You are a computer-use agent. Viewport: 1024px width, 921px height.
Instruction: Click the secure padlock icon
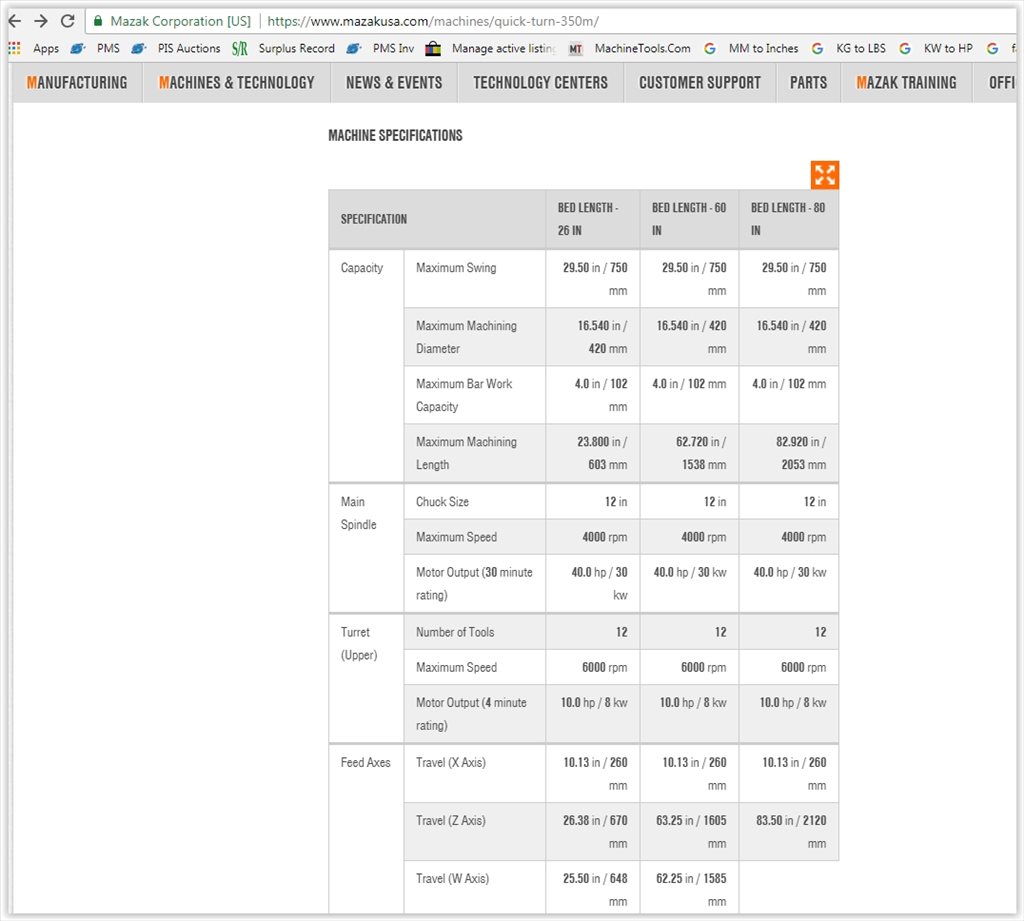coord(98,21)
